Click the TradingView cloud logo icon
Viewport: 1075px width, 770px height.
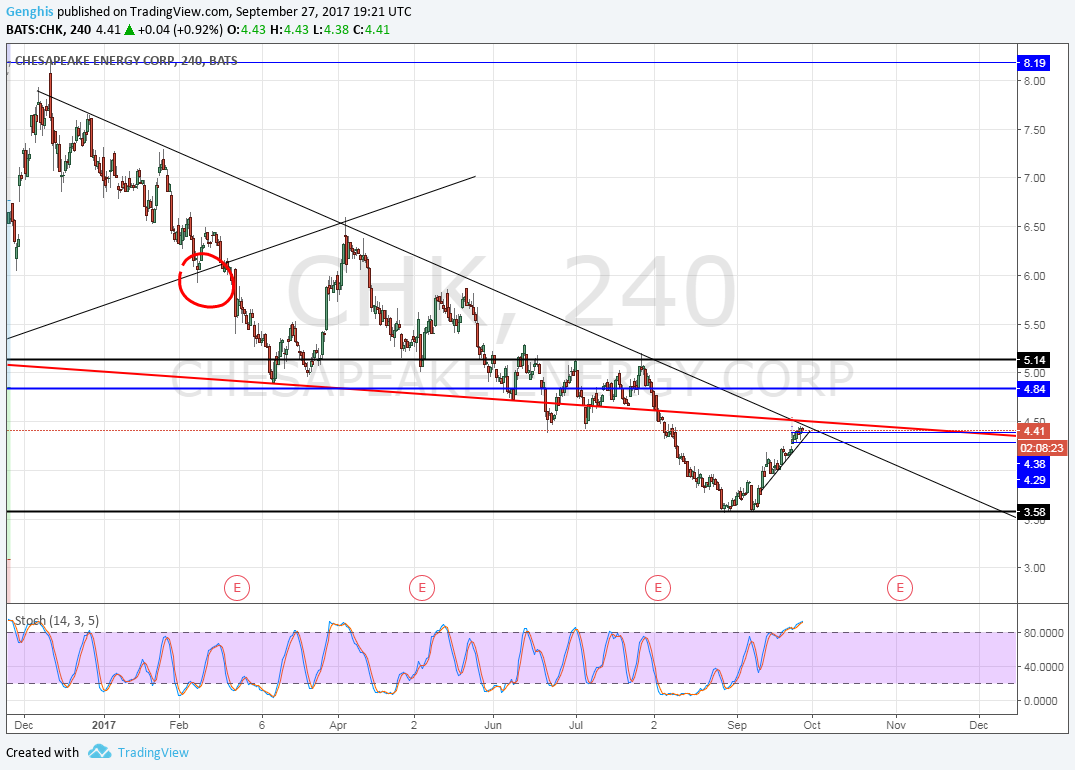coord(99,752)
